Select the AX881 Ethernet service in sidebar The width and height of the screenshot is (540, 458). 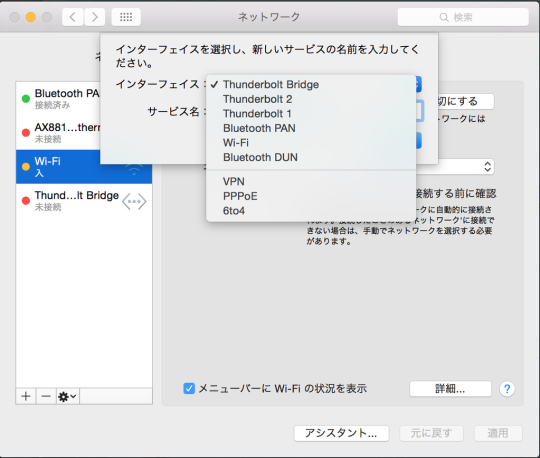[59, 133]
